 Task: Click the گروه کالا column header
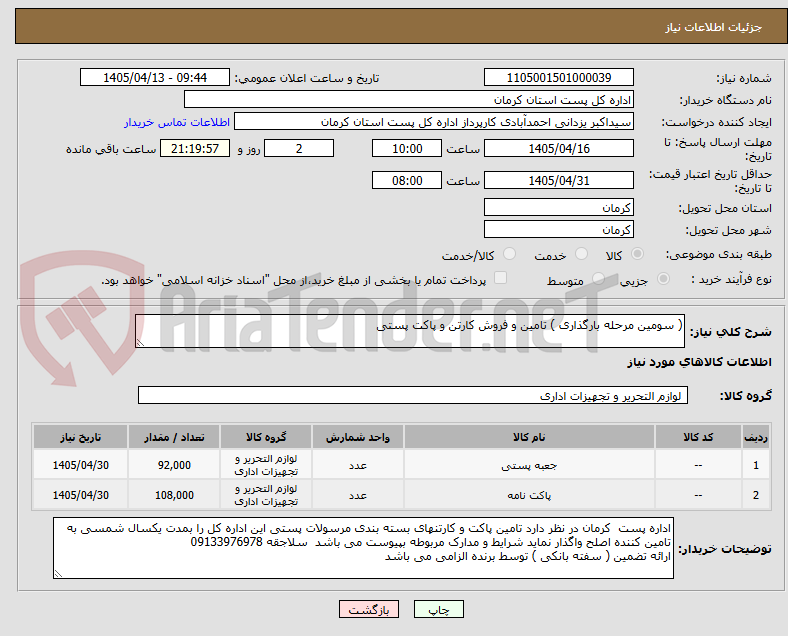[x=266, y=437]
